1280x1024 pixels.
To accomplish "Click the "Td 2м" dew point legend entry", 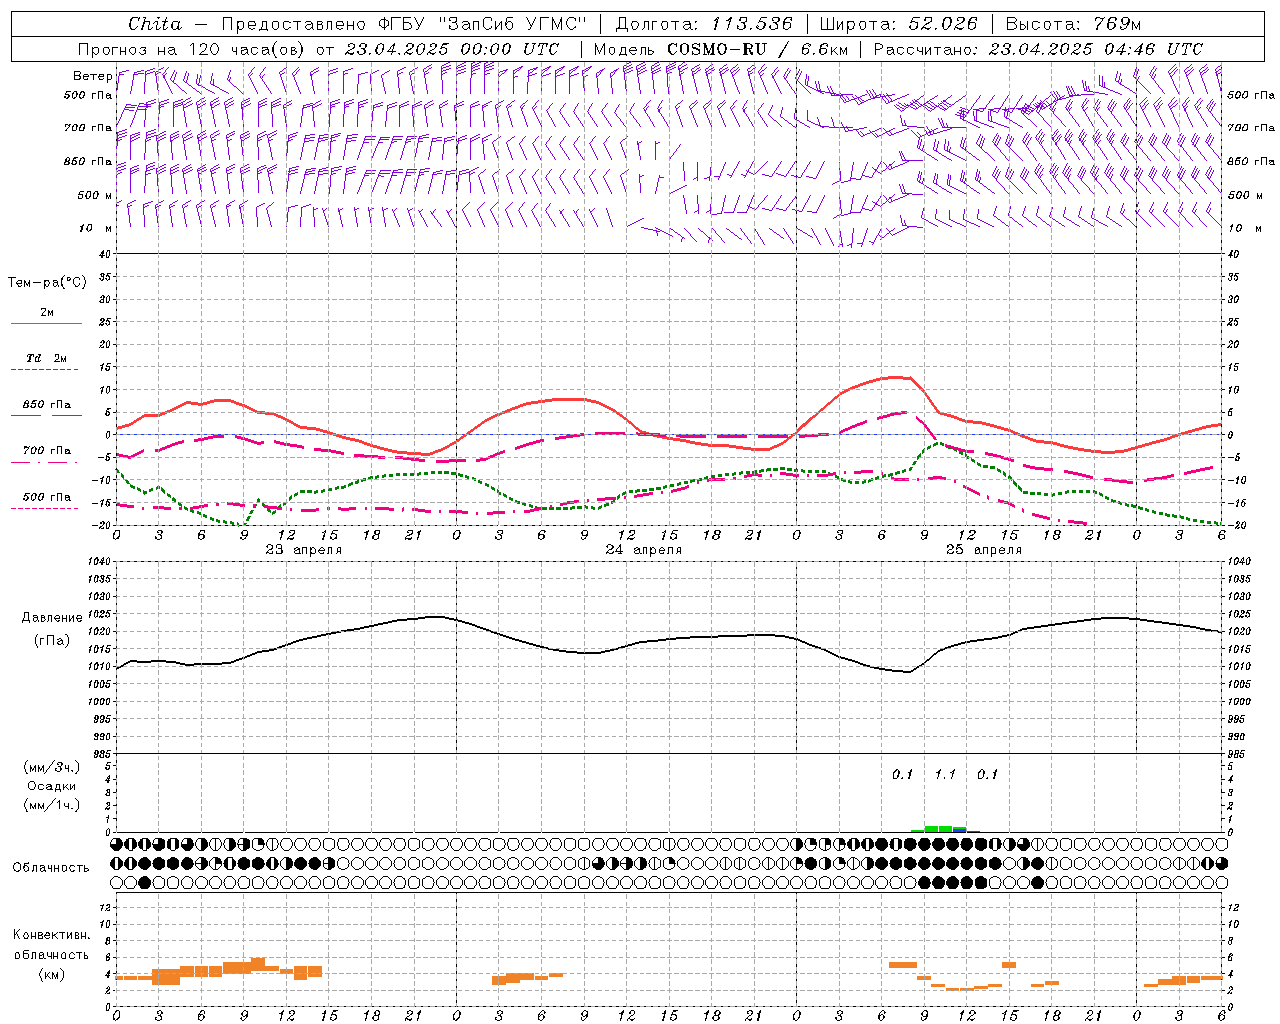I will click(47, 358).
